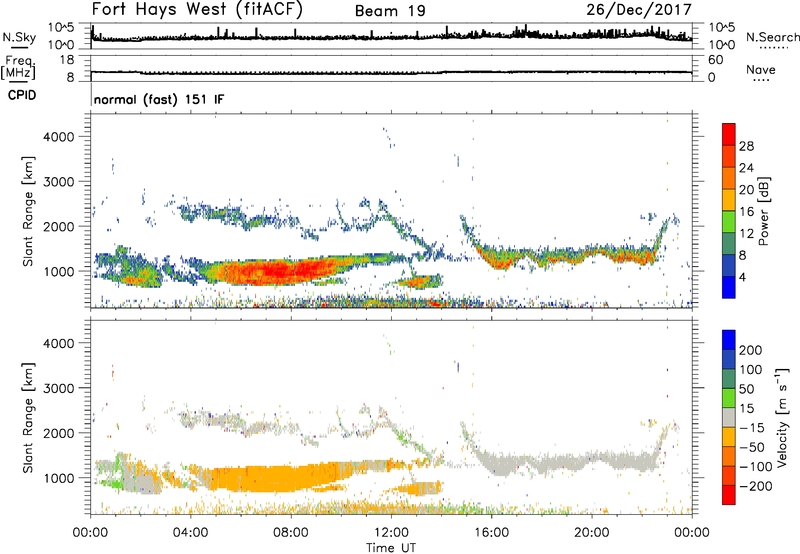Click the '-15' velocity colorbar label
The width and height of the screenshot is (800, 554).
click(752, 428)
